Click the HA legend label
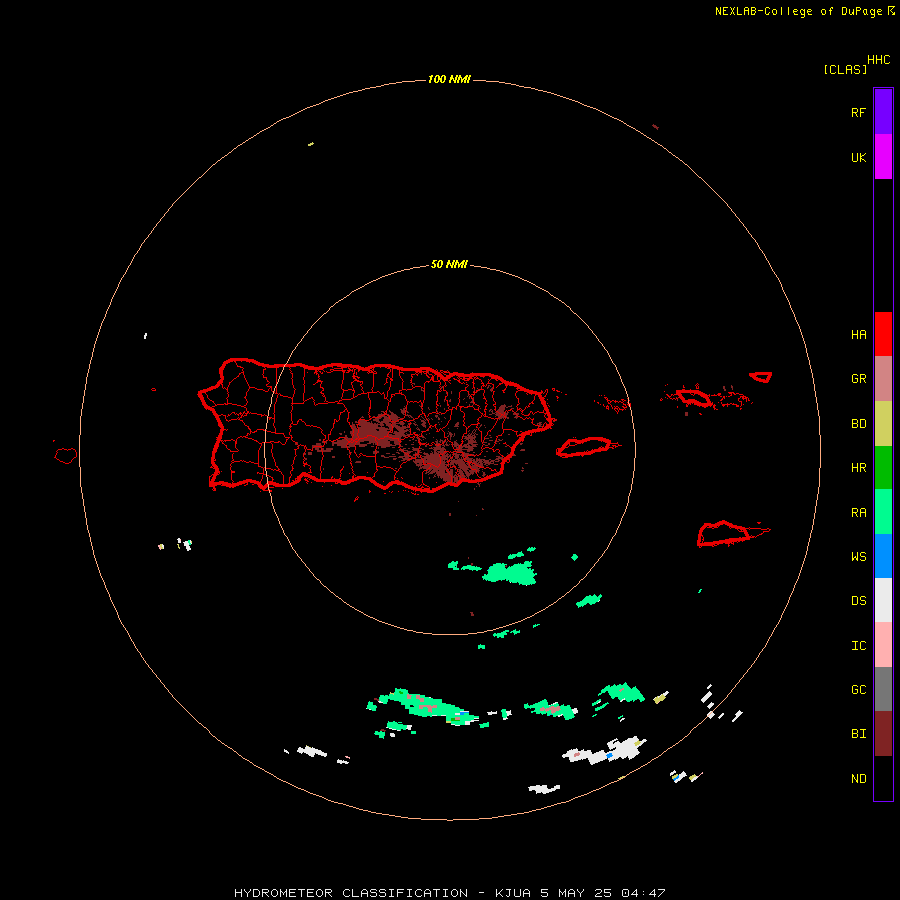900x900 pixels. point(858,335)
